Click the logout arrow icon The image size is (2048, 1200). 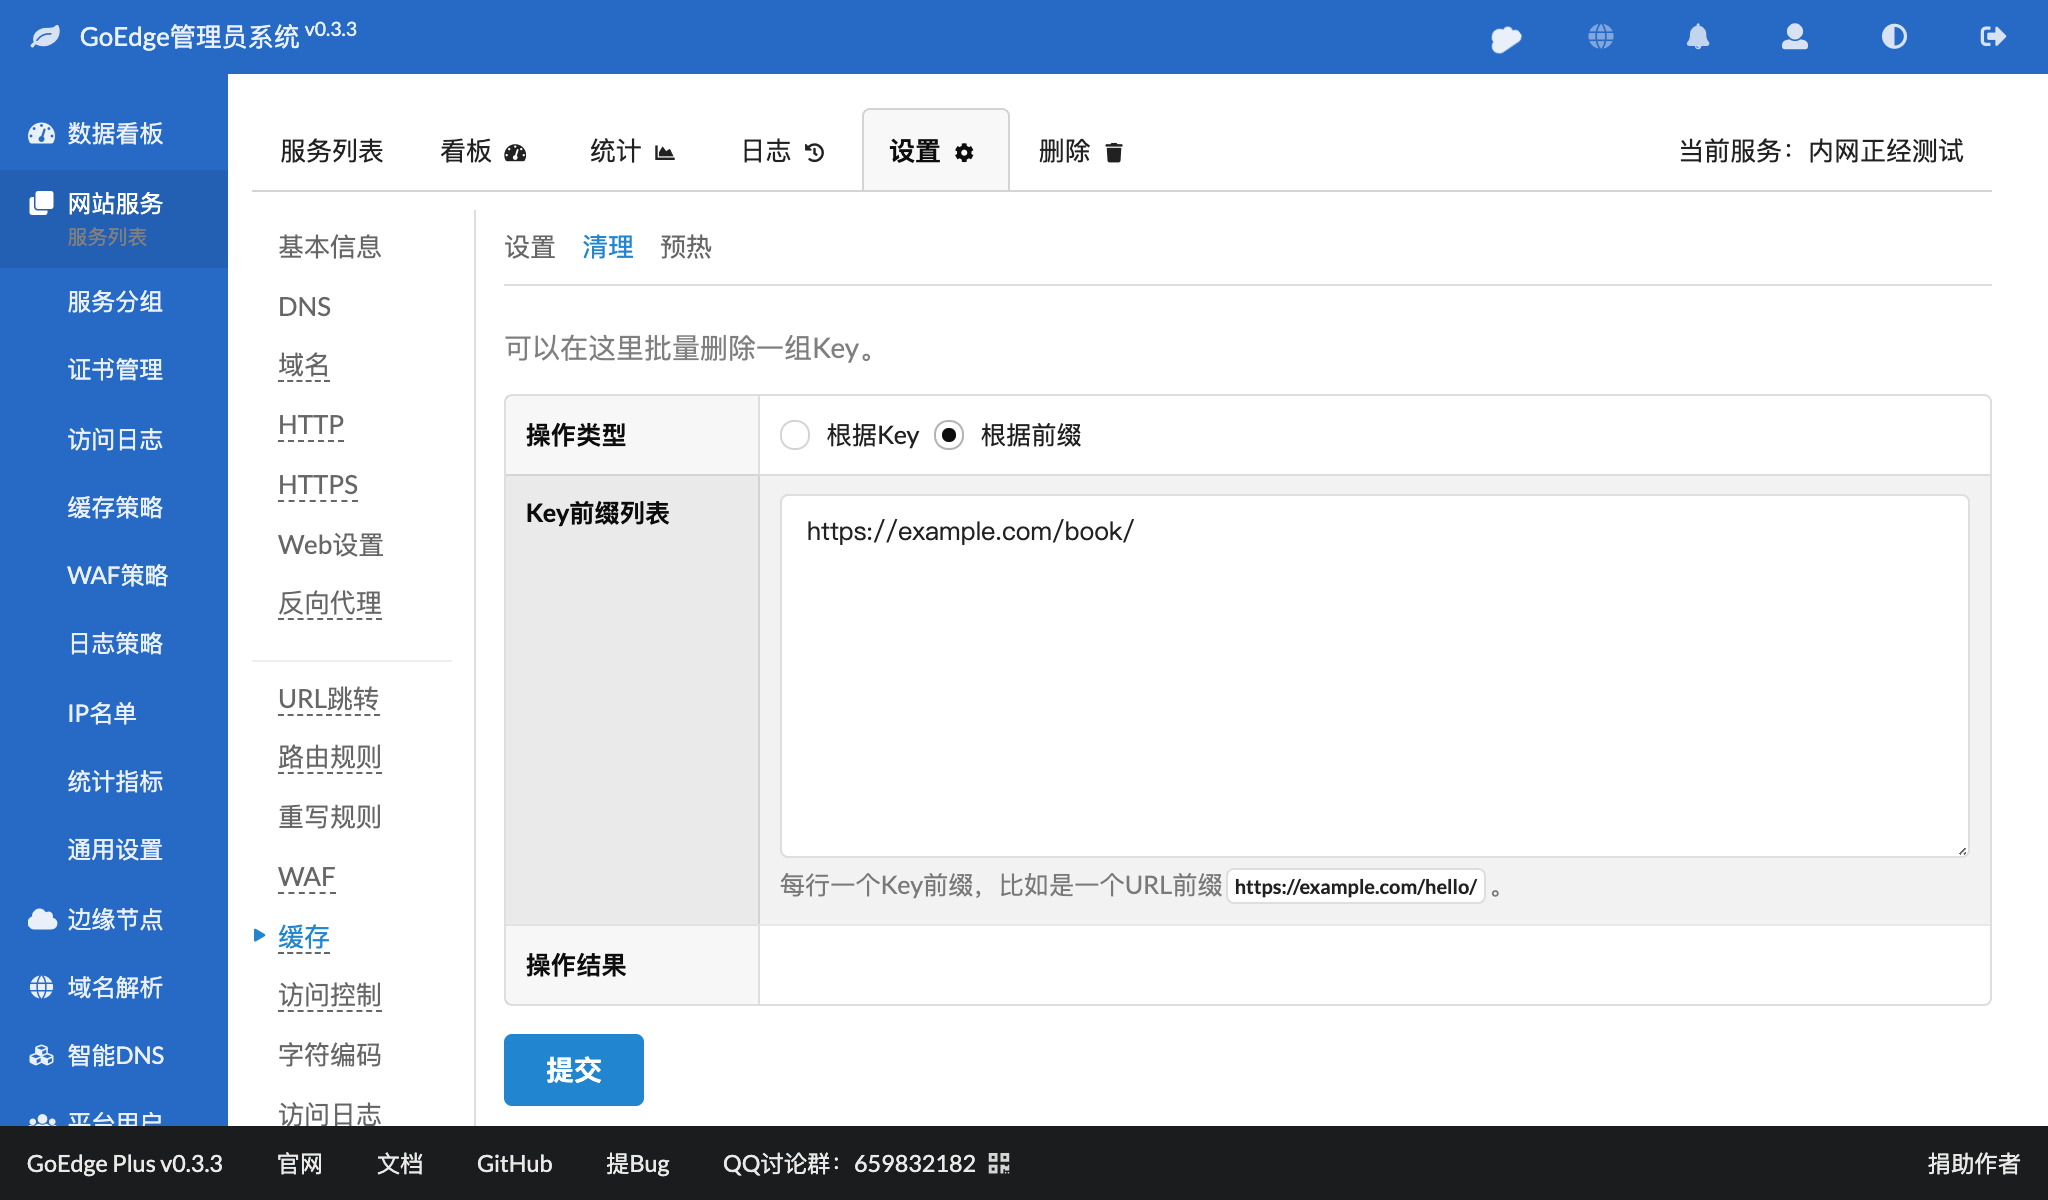tap(1993, 37)
